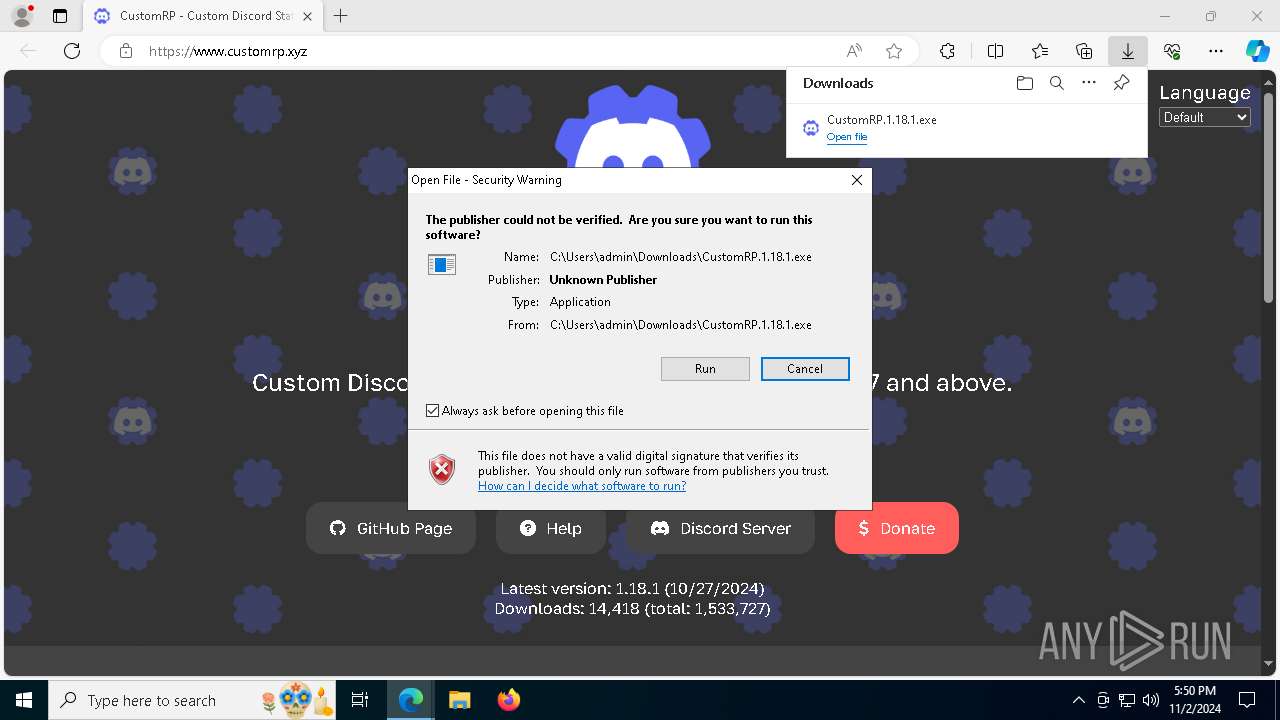Activate the Read aloud icon
Screen dimensions: 1280x720
click(854, 51)
